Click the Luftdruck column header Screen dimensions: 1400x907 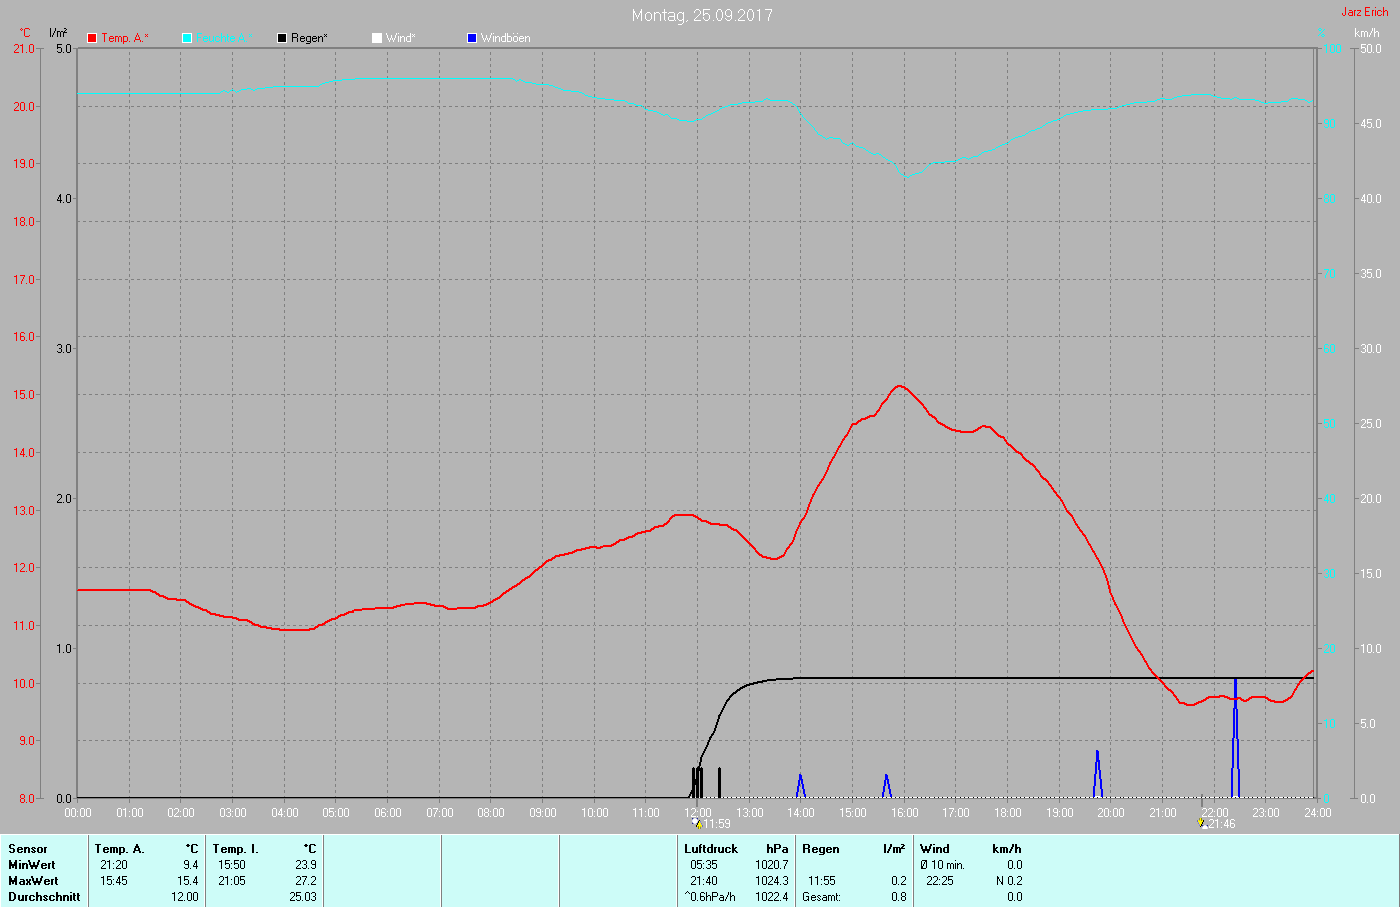click(711, 849)
